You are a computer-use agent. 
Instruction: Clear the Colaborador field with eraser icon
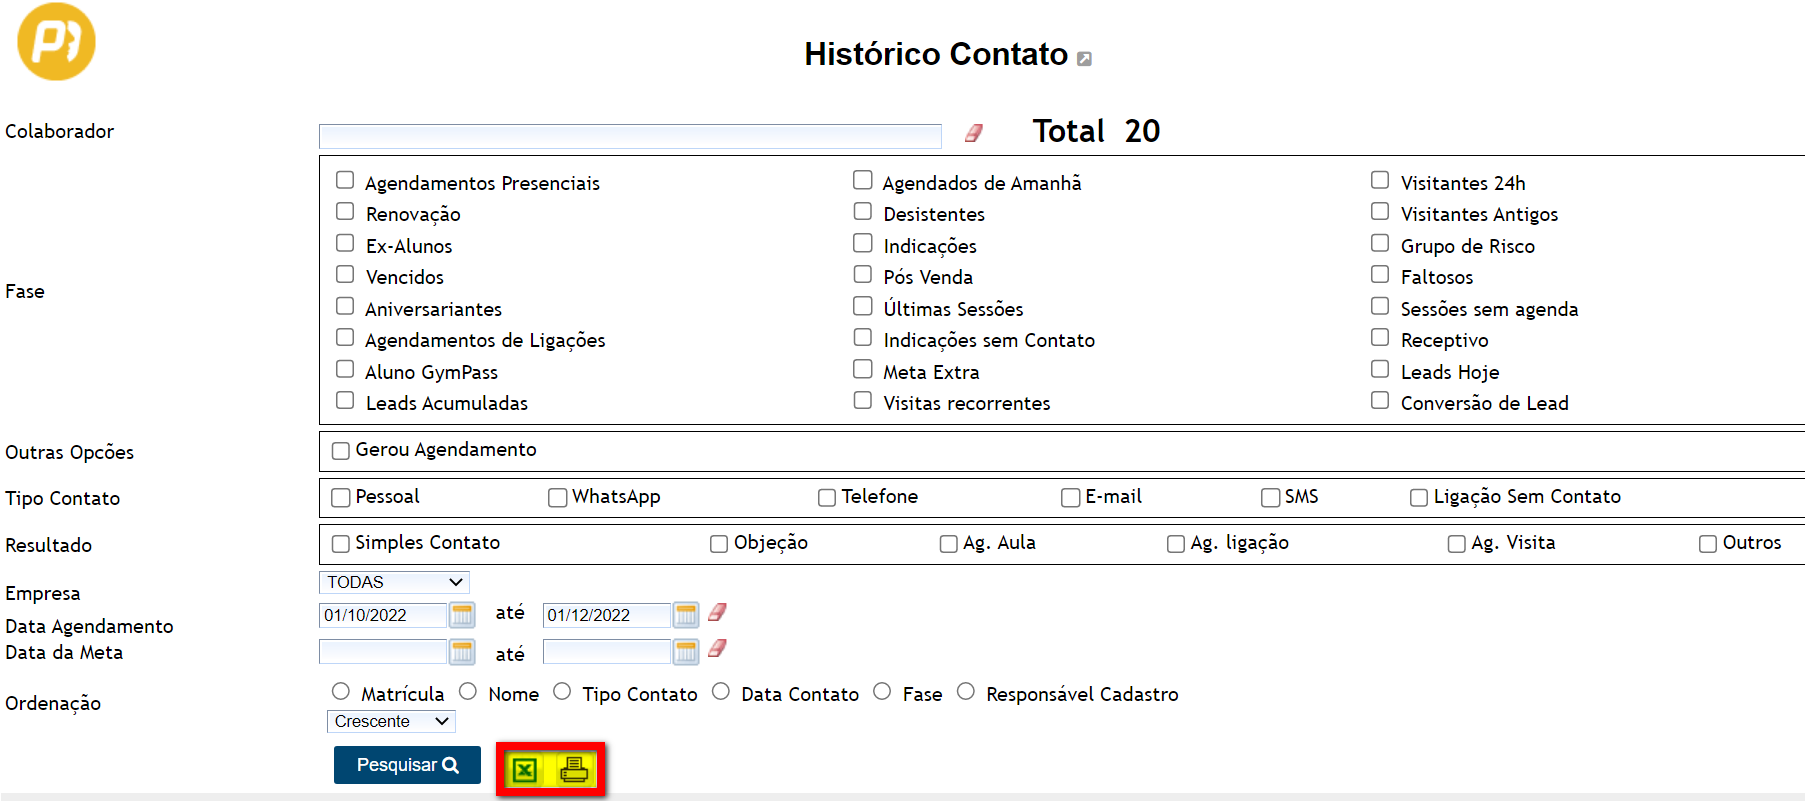click(x=973, y=133)
